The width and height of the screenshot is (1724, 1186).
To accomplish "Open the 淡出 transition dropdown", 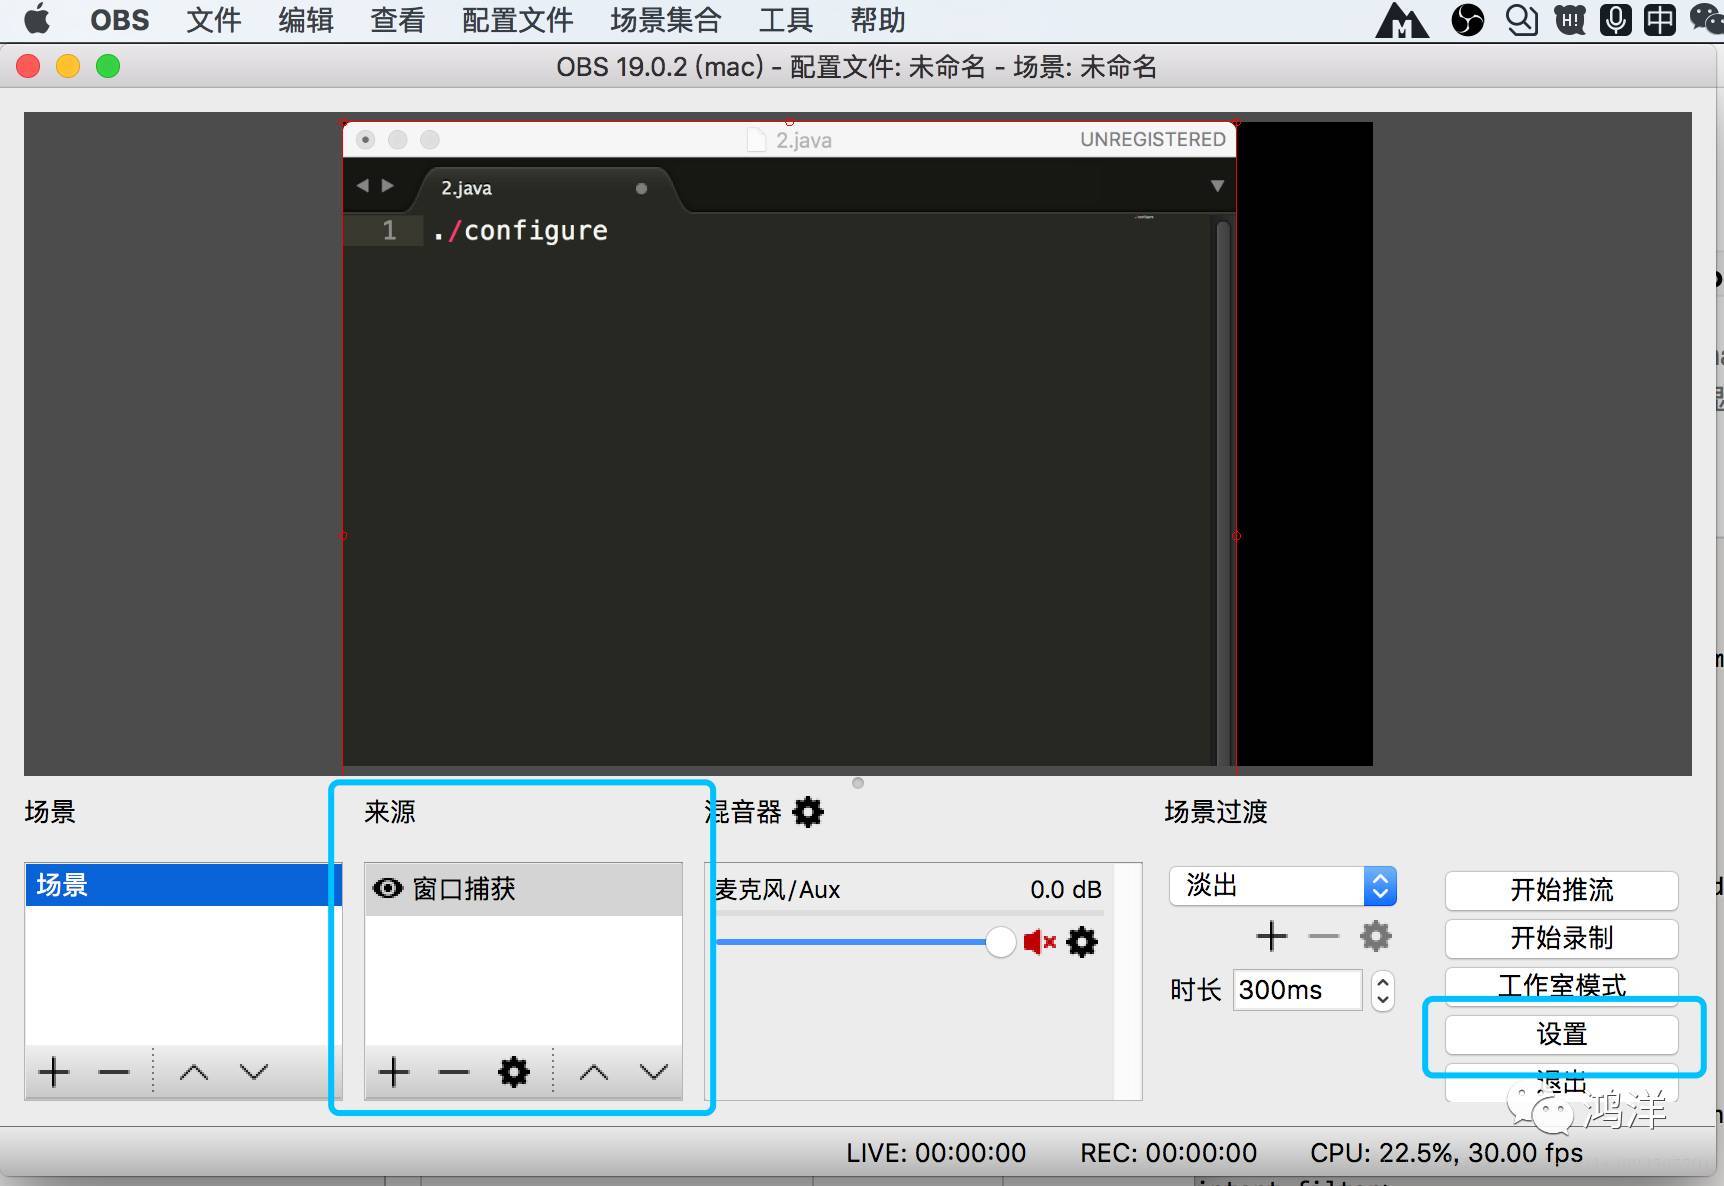I will (1282, 886).
